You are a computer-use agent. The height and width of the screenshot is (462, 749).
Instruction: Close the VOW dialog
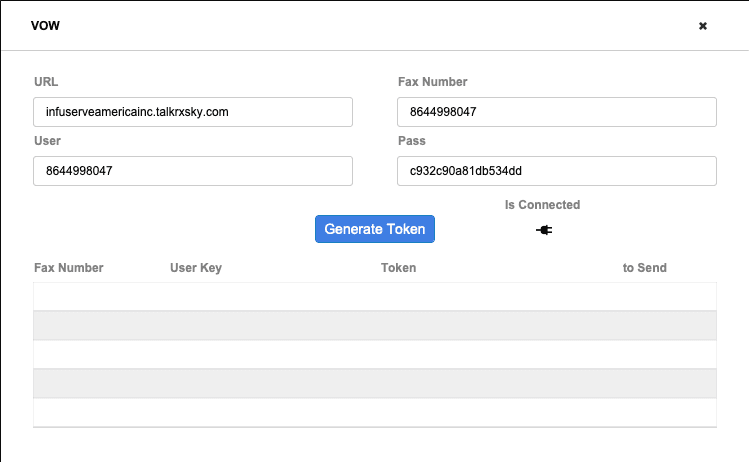coord(703,26)
